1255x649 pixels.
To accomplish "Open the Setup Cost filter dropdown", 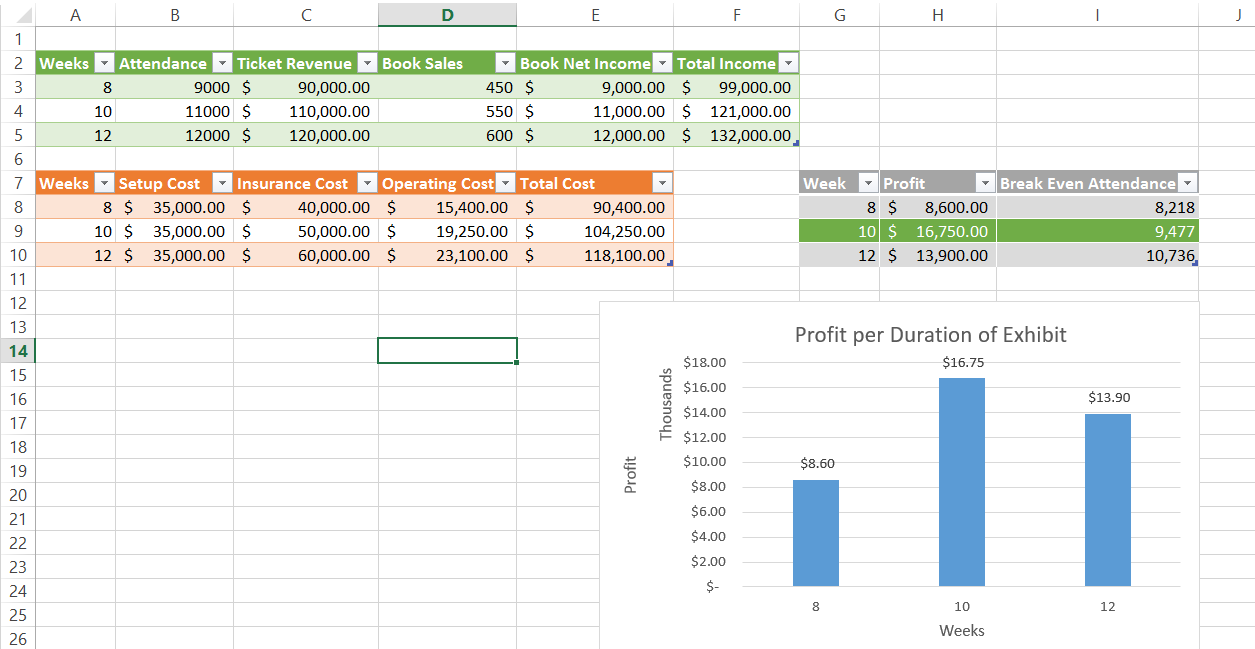I will 223,184.
